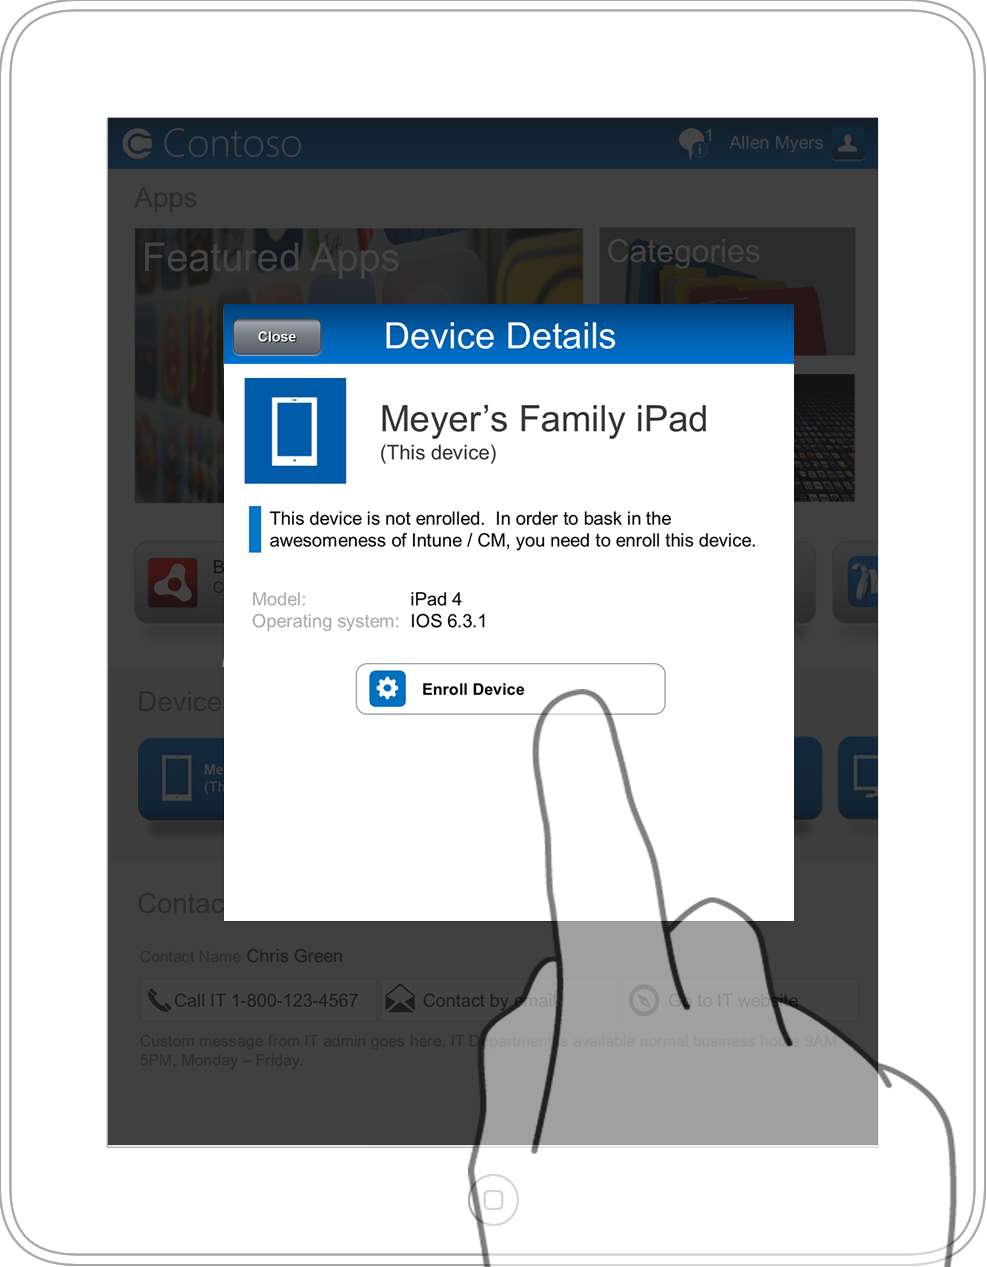
Task: Click the not enrolled warning message
Action: [x=512, y=529]
